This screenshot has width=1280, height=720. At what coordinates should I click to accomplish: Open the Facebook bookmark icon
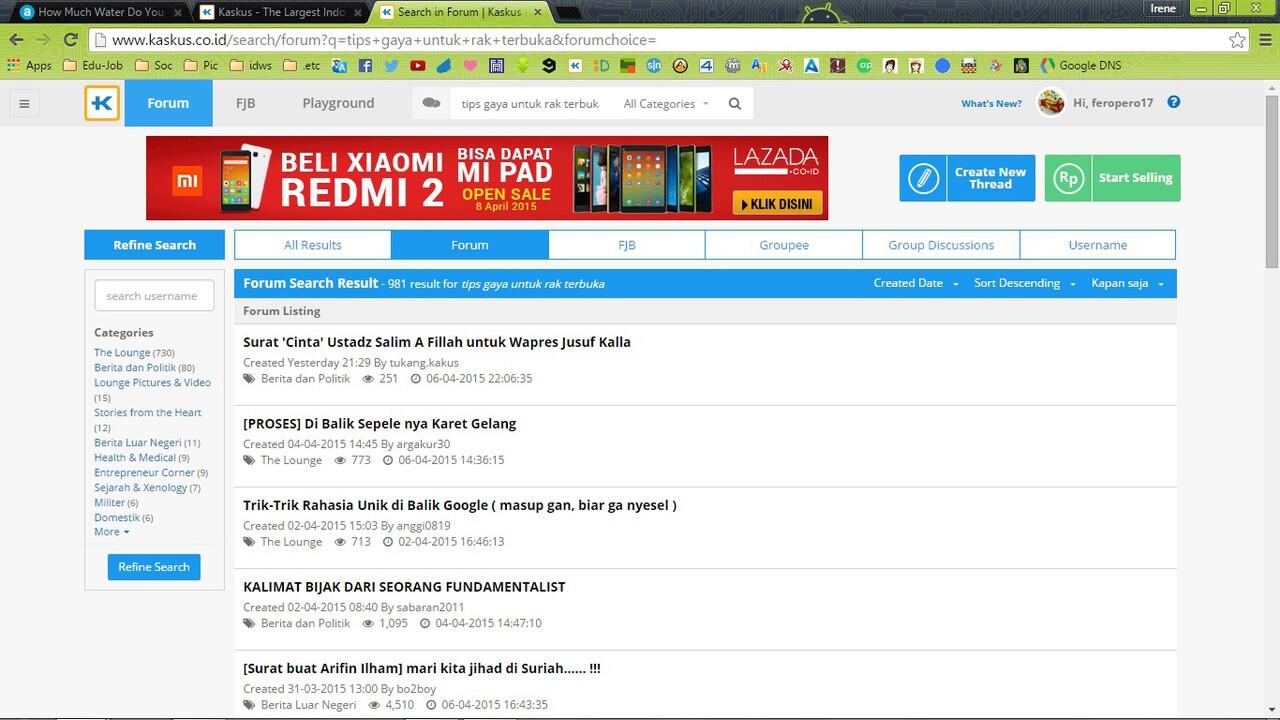pyautogui.click(x=365, y=66)
